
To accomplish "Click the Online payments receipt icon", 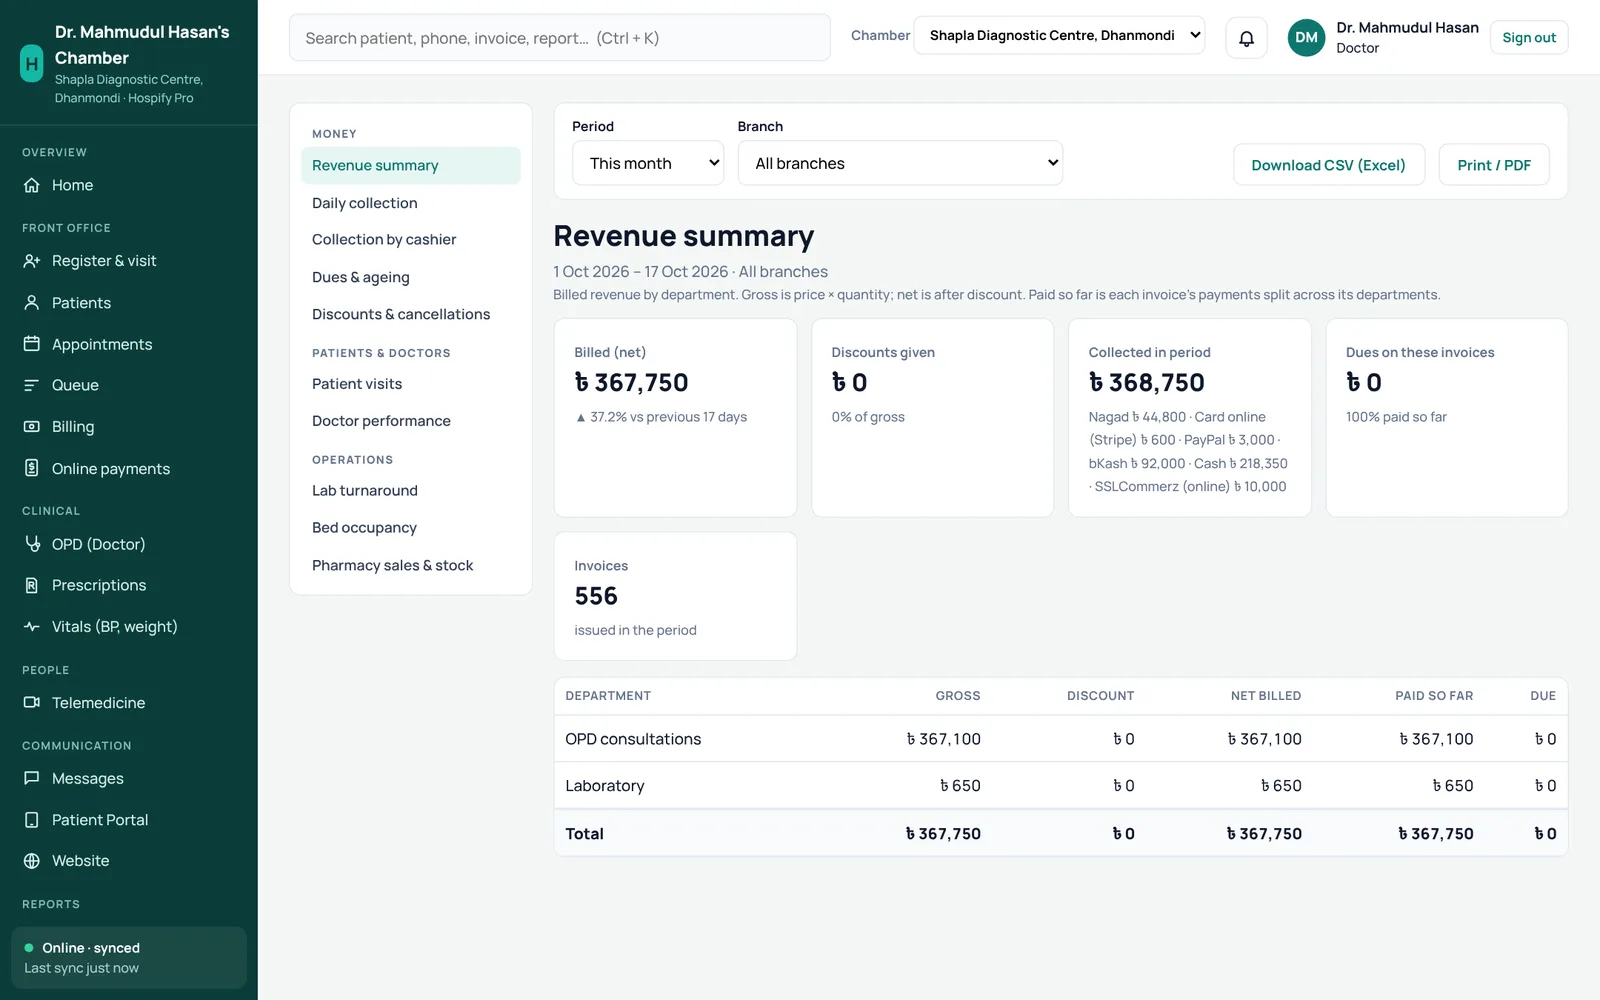I will [x=32, y=468].
